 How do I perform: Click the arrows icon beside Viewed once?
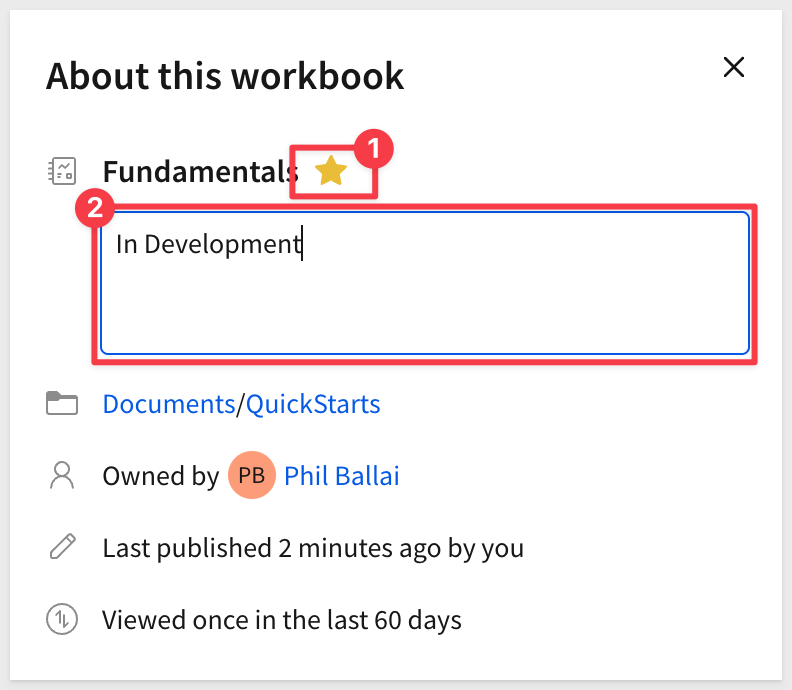click(x=62, y=619)
